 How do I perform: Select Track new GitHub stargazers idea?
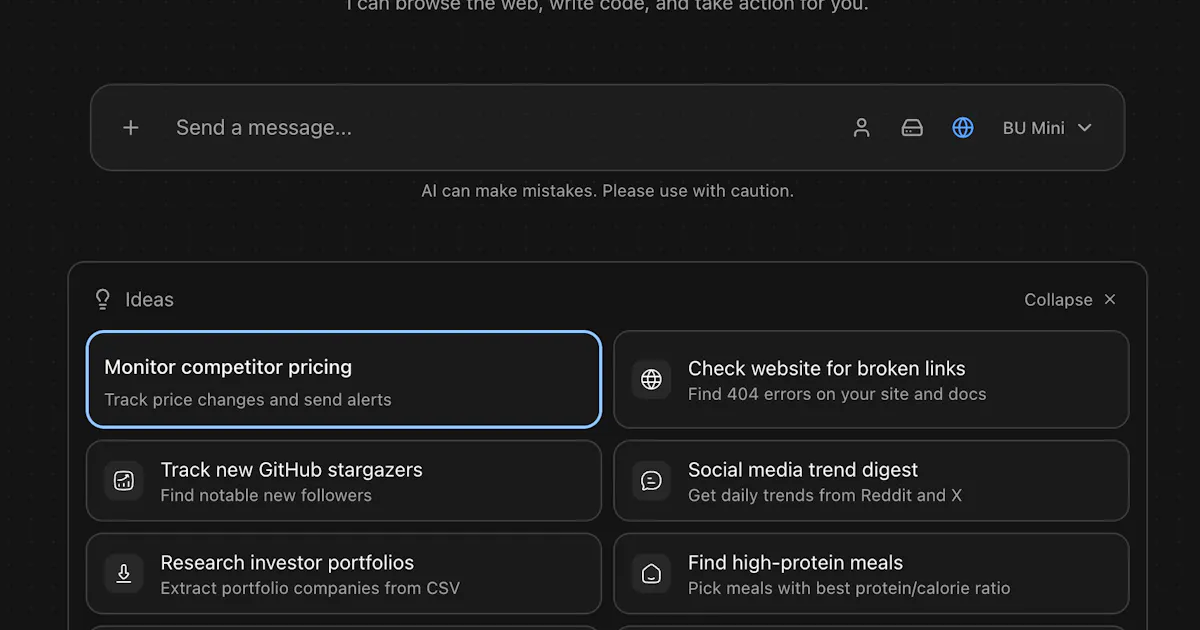pos(344,481)
